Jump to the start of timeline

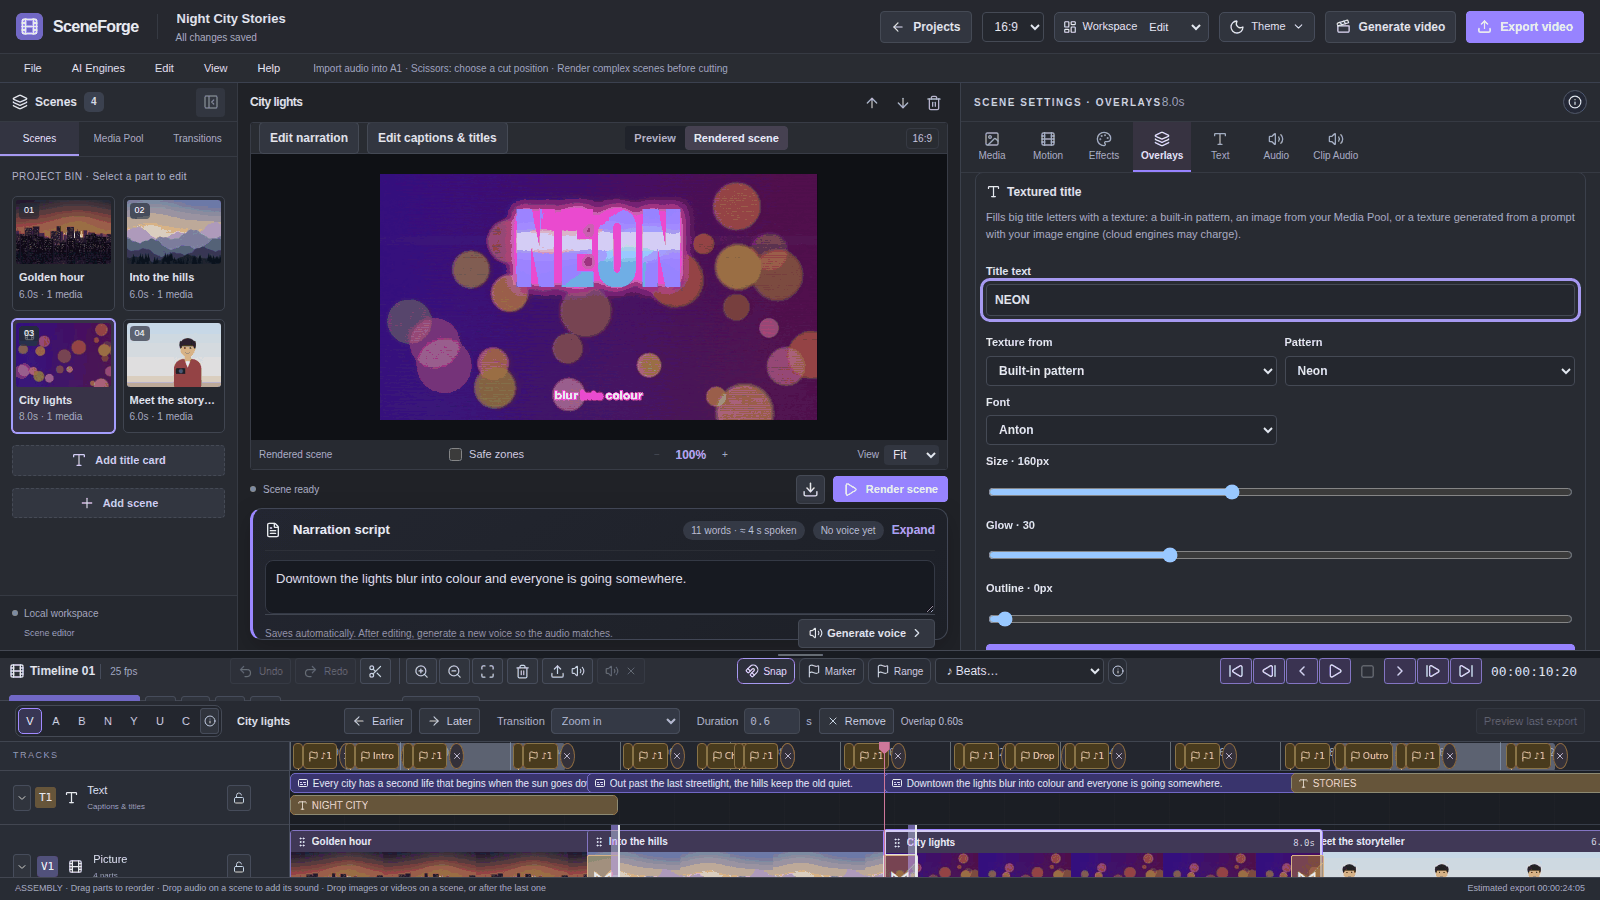point(1236,671)
